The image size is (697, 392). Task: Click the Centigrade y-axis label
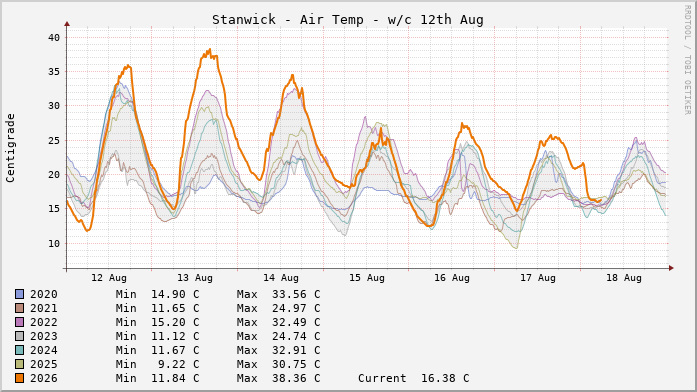point(10,148)
